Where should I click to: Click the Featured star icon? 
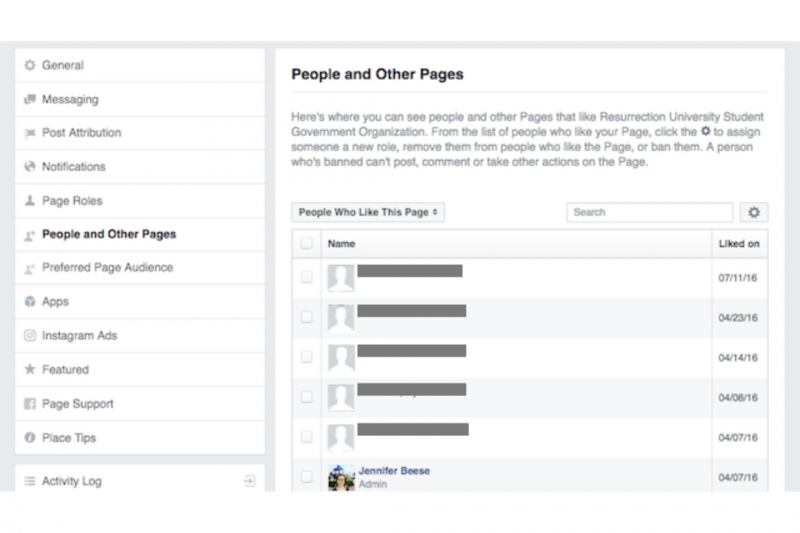pos(30,369)
